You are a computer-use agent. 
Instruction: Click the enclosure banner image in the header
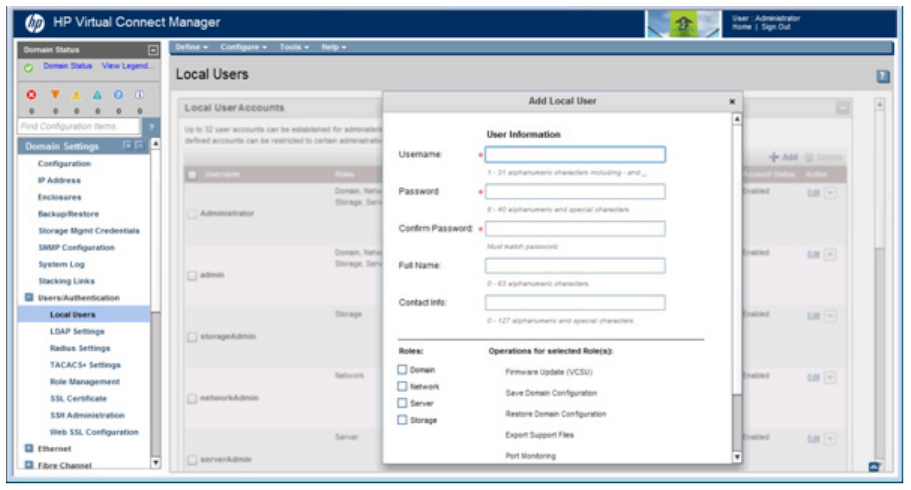tap(684, 24)
